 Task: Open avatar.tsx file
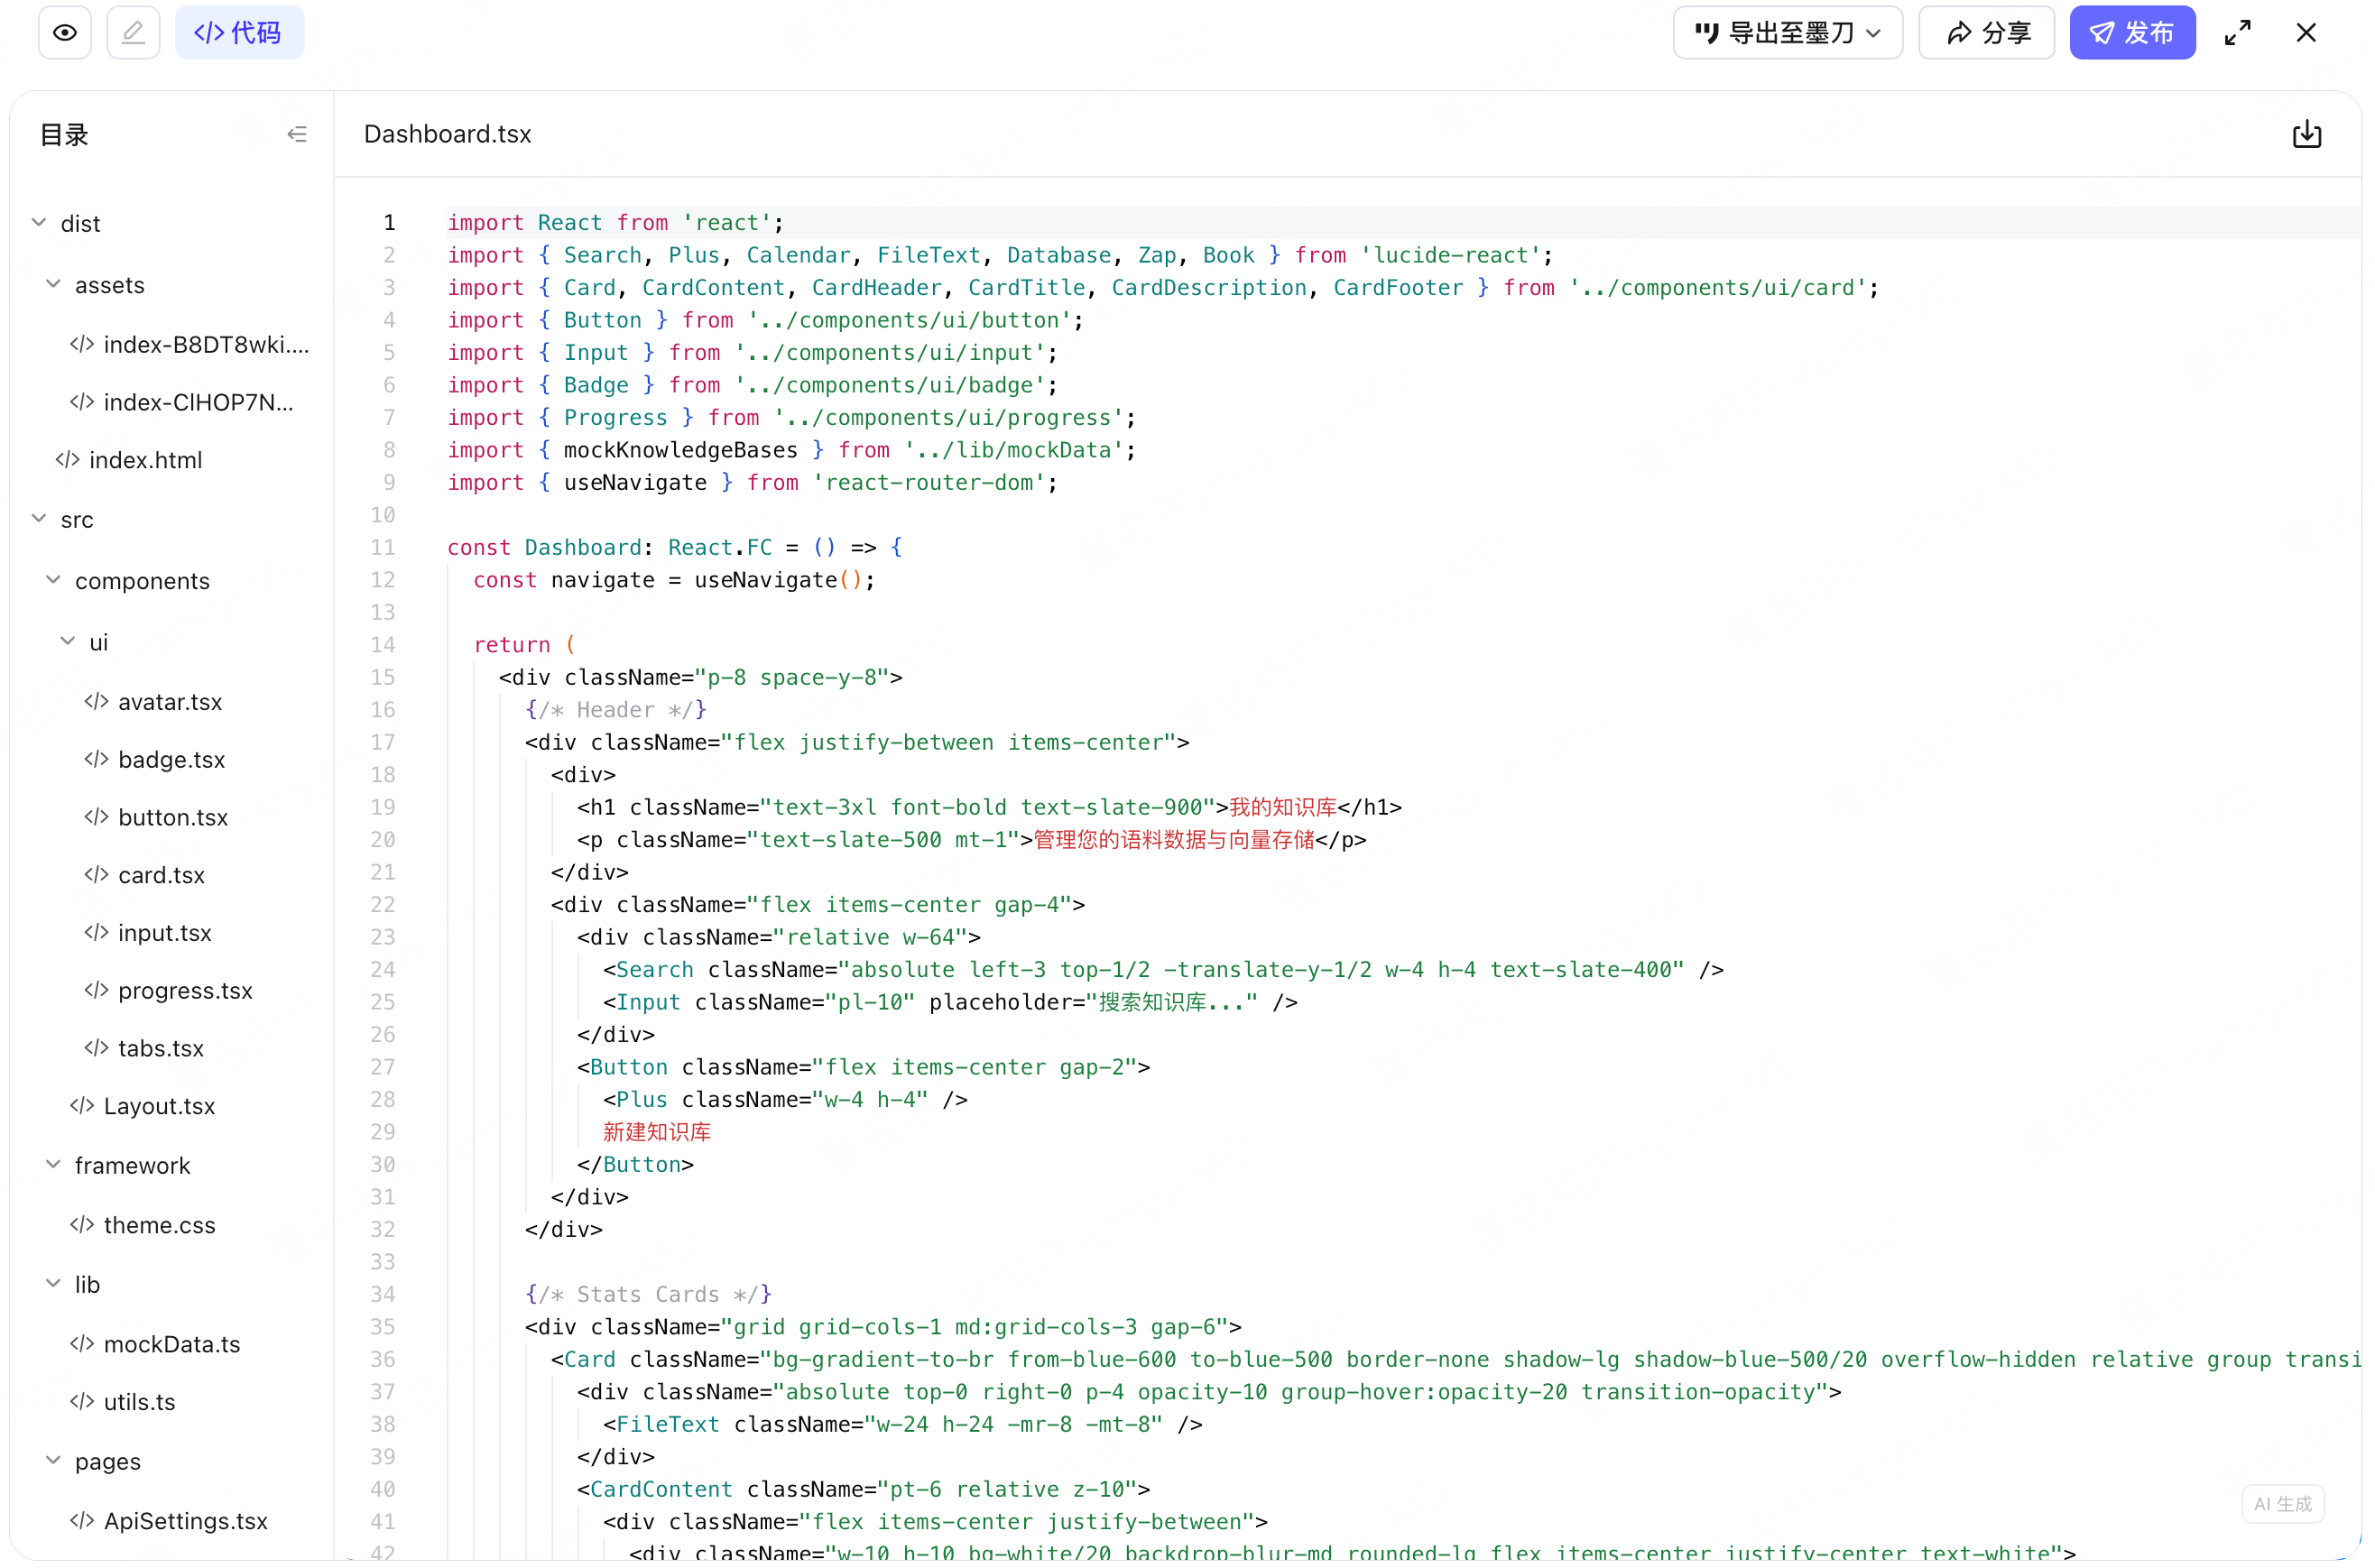point(153,702)
